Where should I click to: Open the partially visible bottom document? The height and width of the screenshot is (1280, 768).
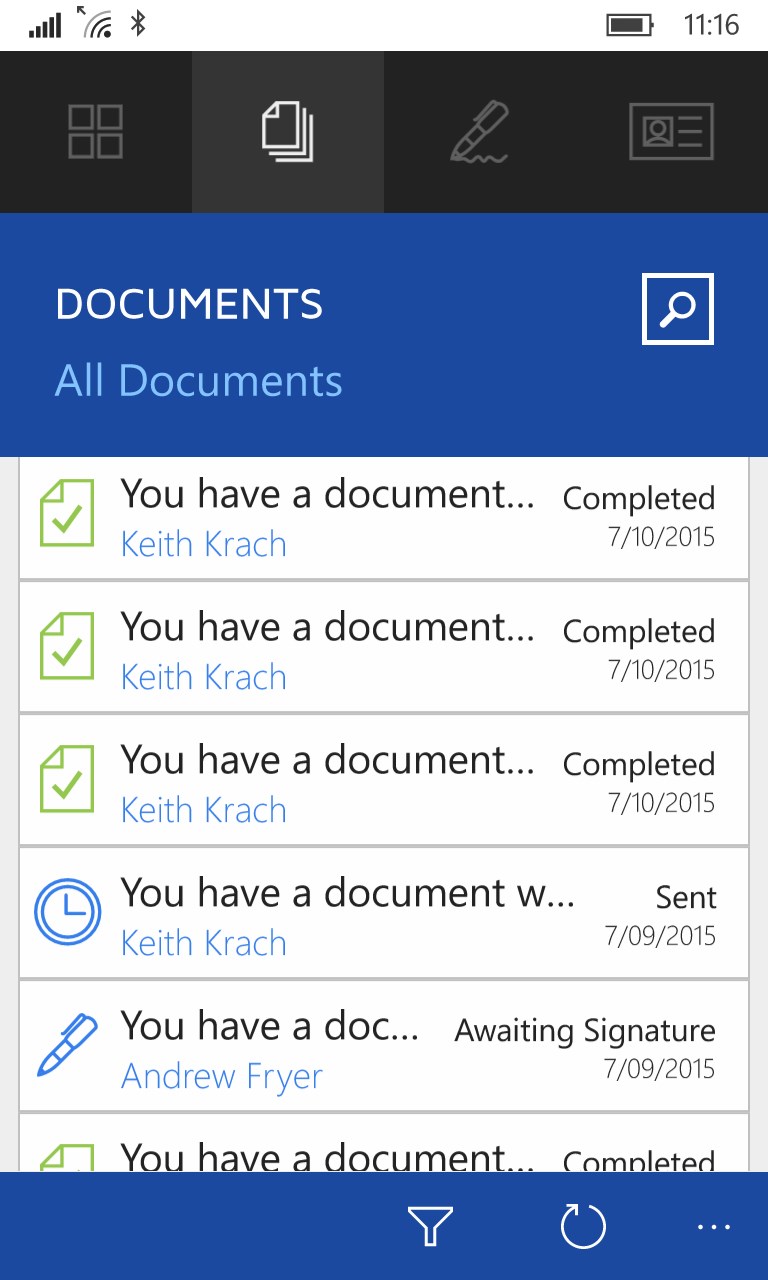coord(384,1143)
